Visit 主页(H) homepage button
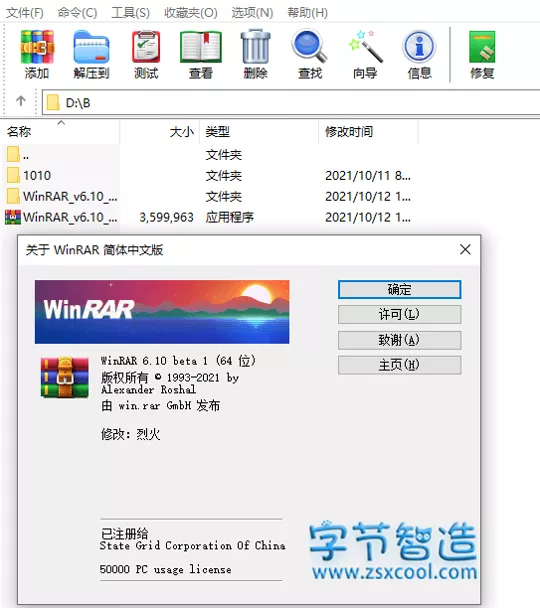The image size is (540, 608). 399,365
